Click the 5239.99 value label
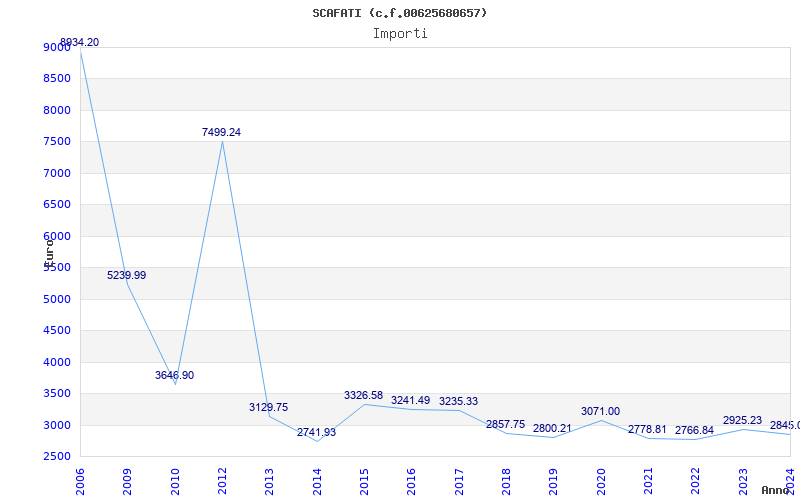The height and width of the screenshot is (500, 800). [x=127, y=275]
